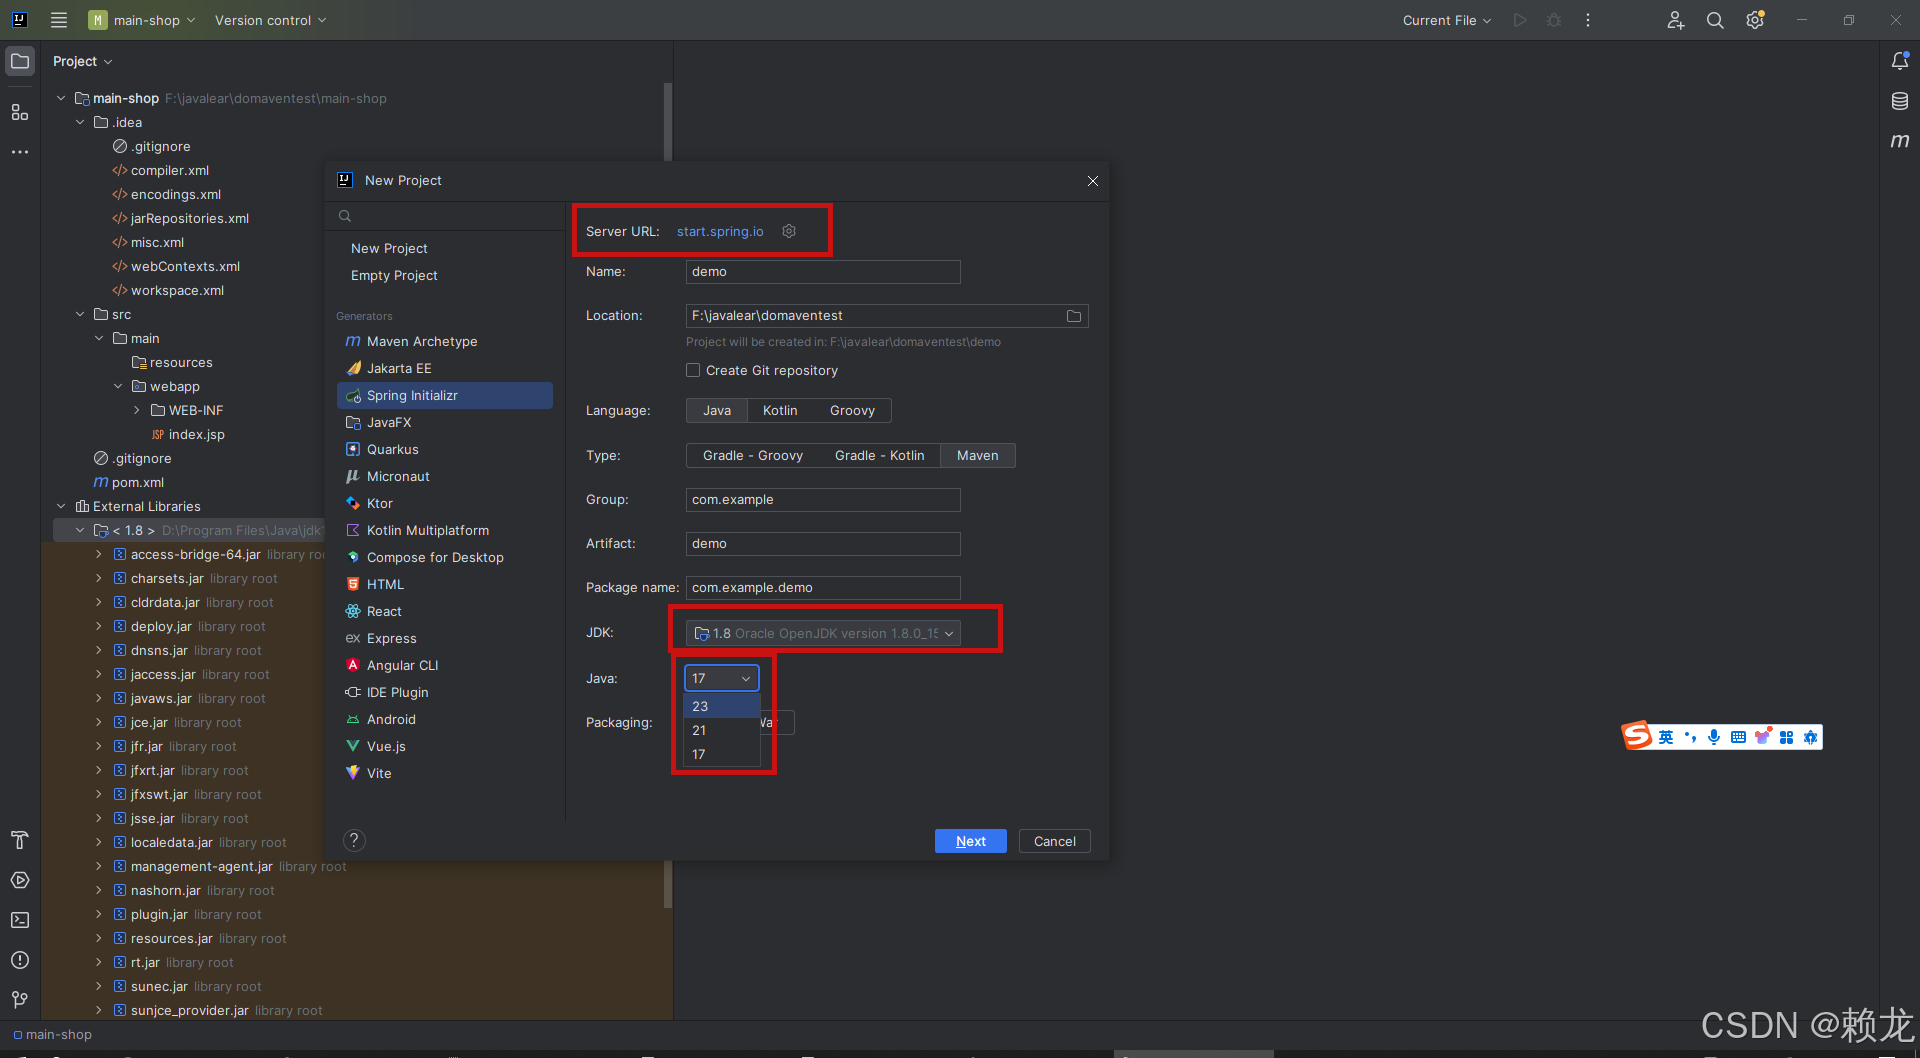Click the Run button
This screenshot has height=1058, width=1920.
click(x=1520, y=20)
